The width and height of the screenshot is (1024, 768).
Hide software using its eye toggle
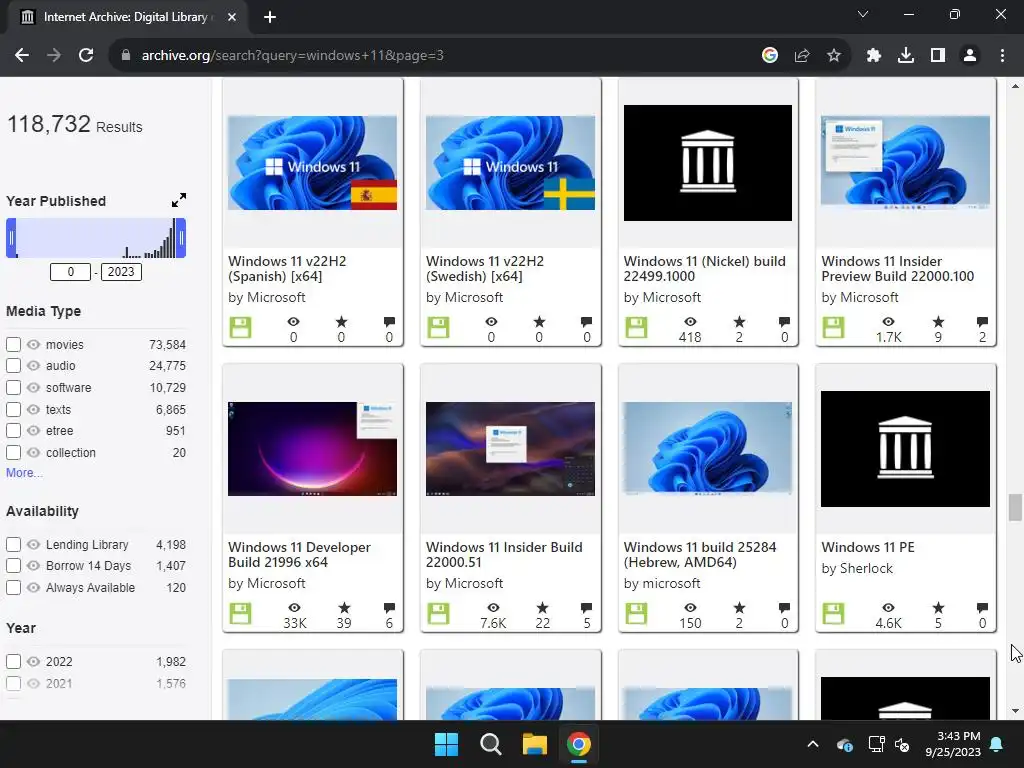pyautogui.click(x=33, y=387)
